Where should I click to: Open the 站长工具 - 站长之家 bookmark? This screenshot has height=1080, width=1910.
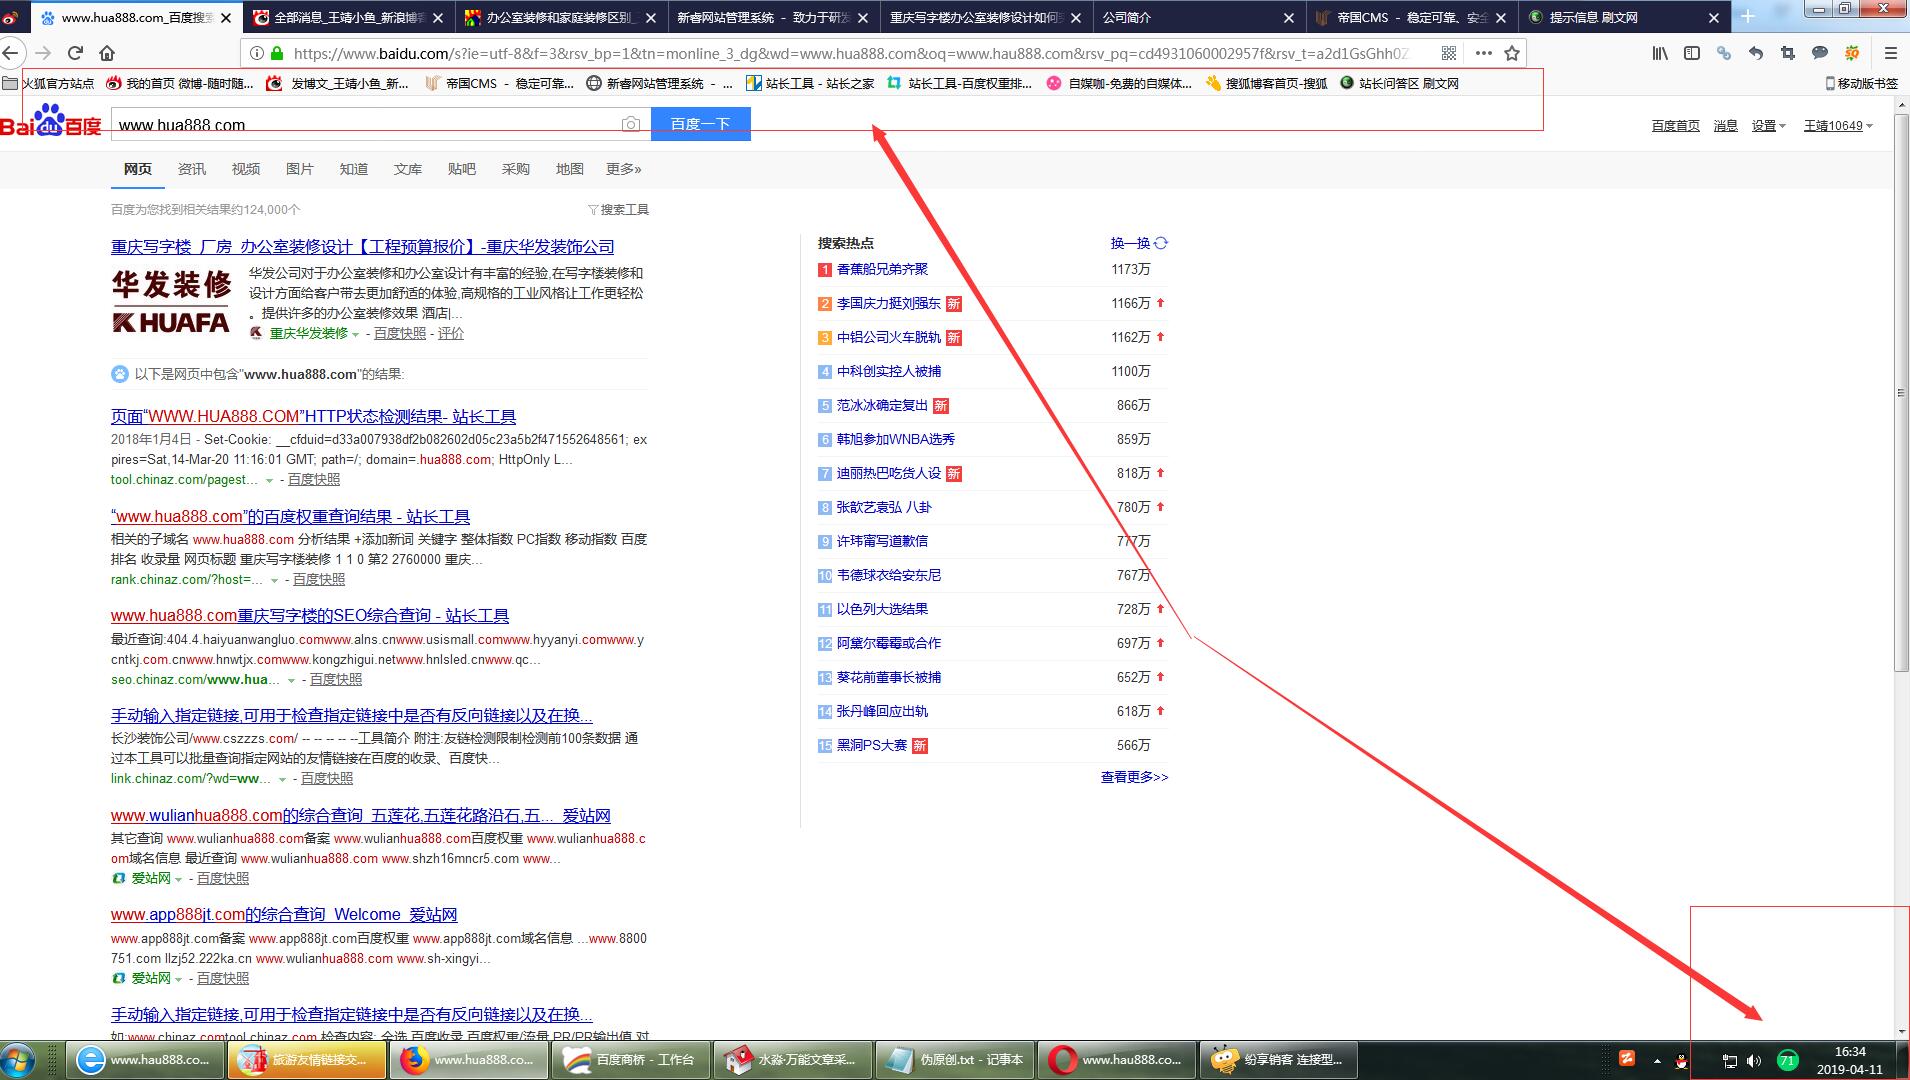(x=810, y=83)
